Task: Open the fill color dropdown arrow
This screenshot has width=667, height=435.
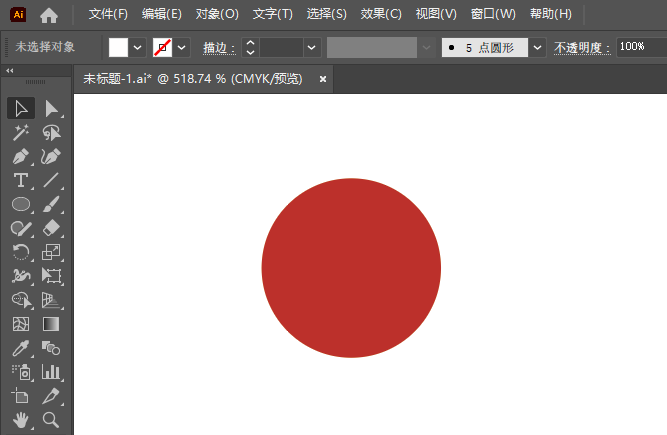Action: (x=138, y=47)
